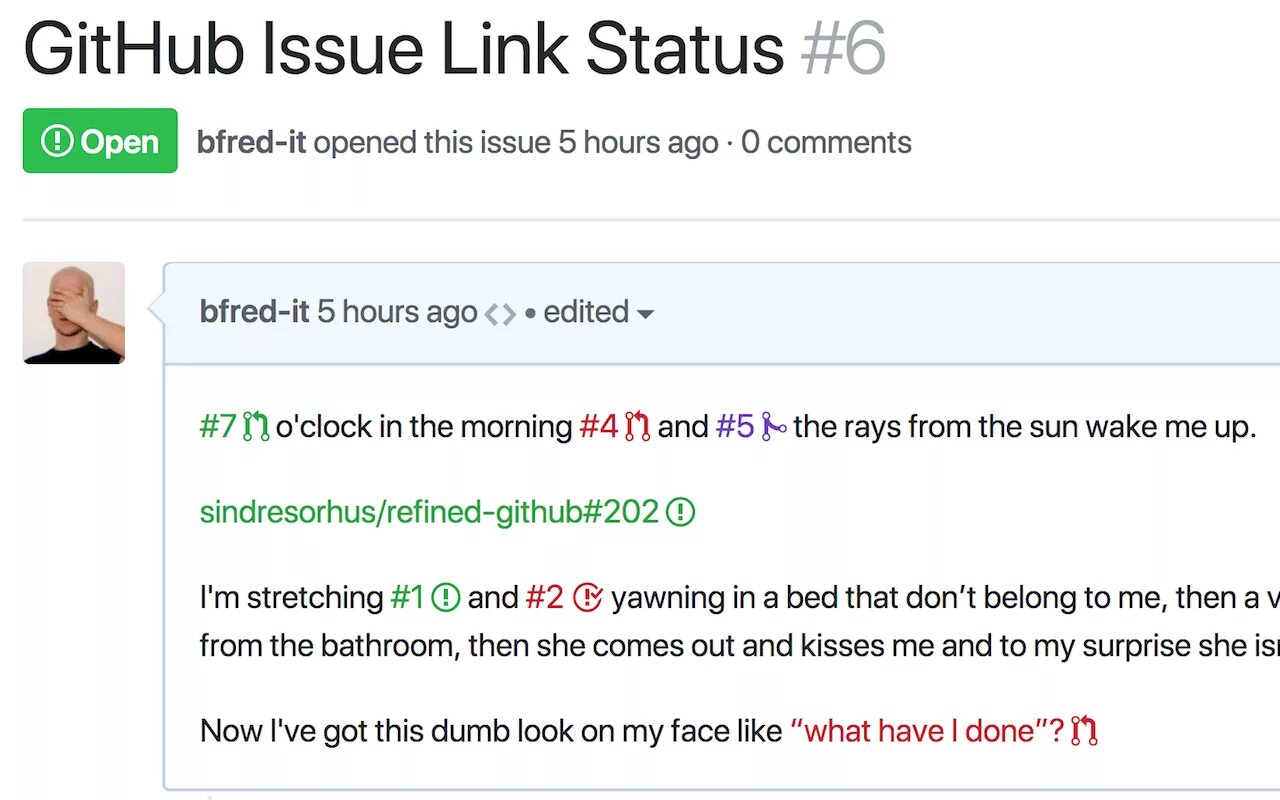This screenshot has height=800, width=1280.
Task: Expand the edited history dropdown arrow
Action: (x=645, y=314)
